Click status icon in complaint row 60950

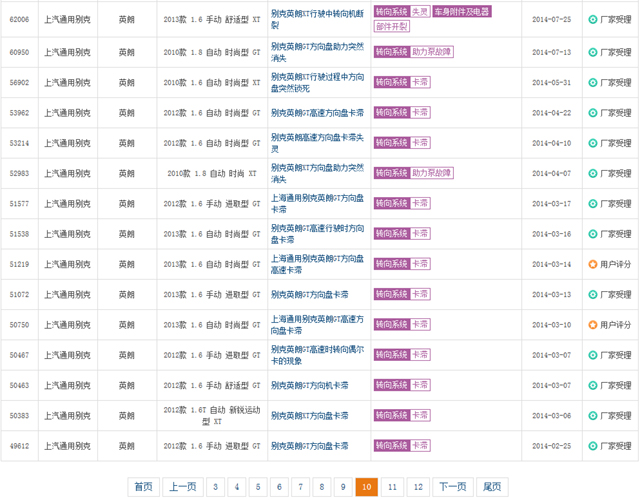(593, 52)
